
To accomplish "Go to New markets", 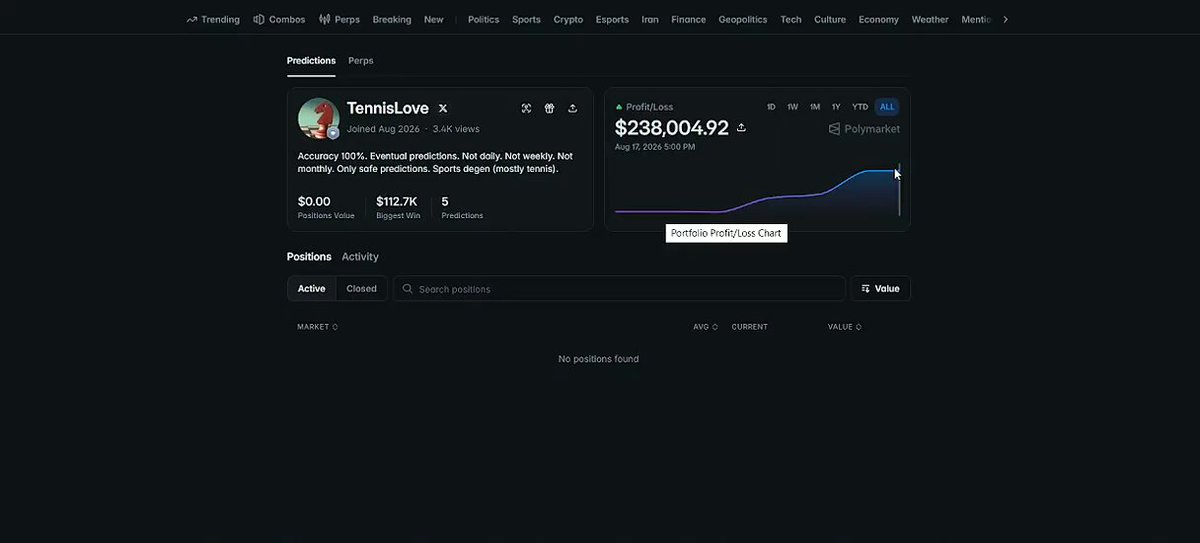I will (x=433, y=19).
